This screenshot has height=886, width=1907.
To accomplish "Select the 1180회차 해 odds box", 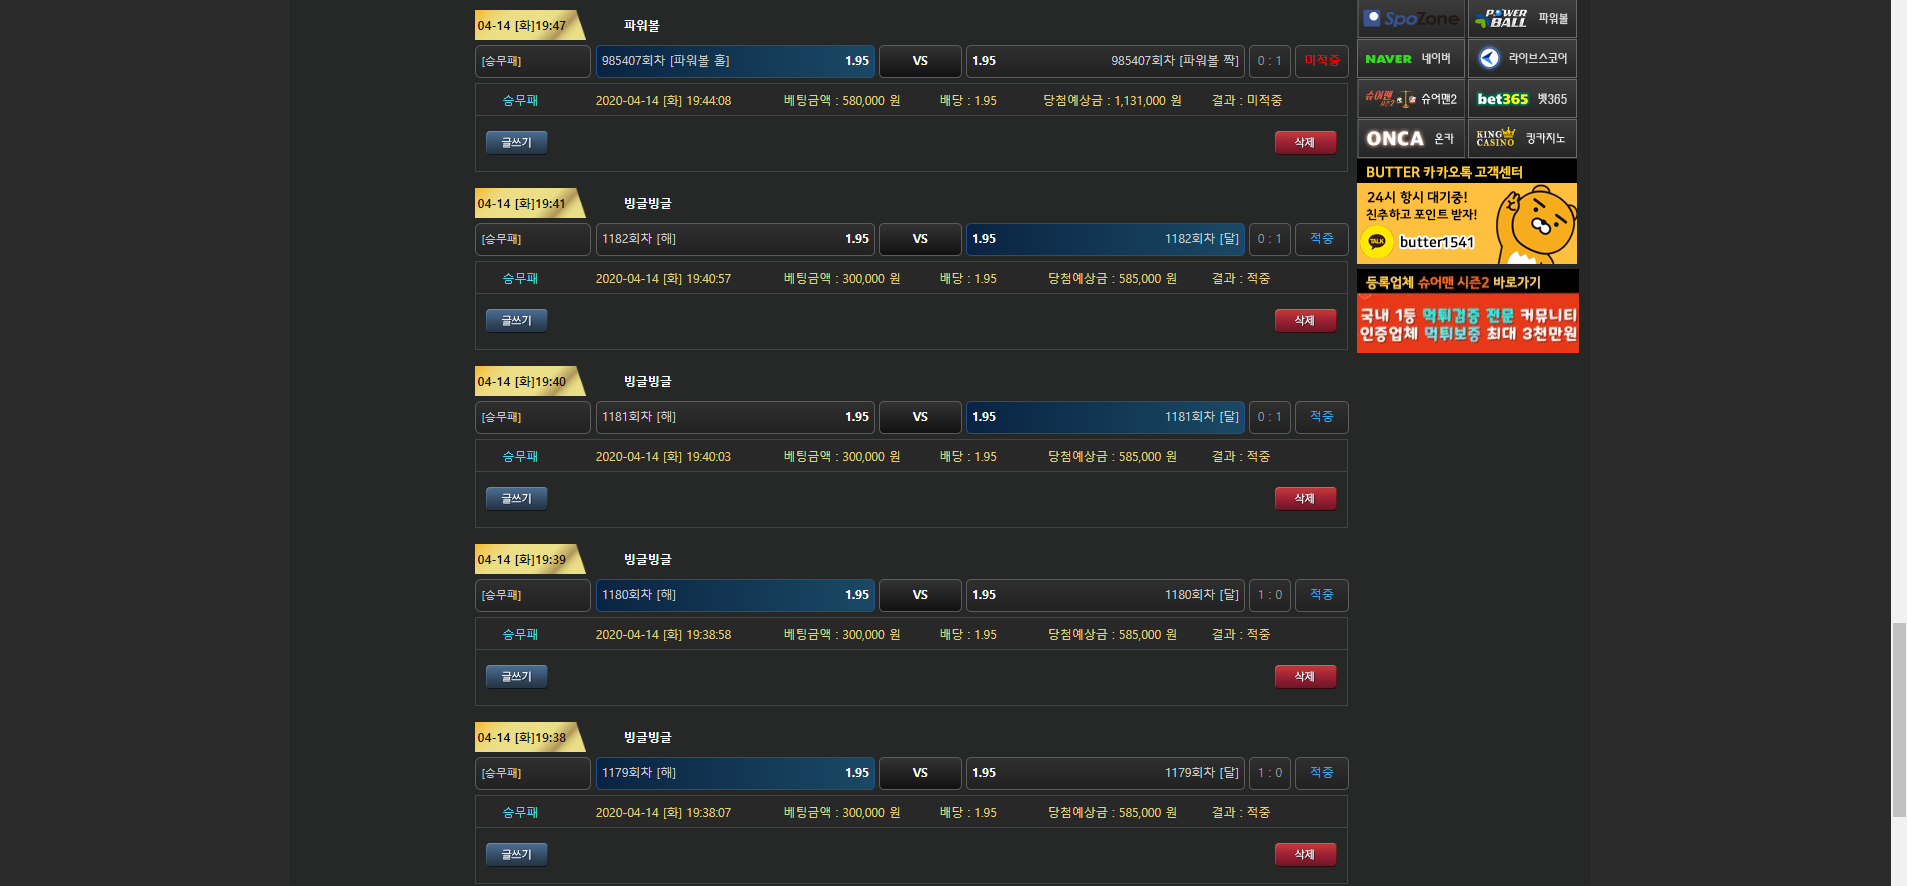I will click(x=735, y=595).
